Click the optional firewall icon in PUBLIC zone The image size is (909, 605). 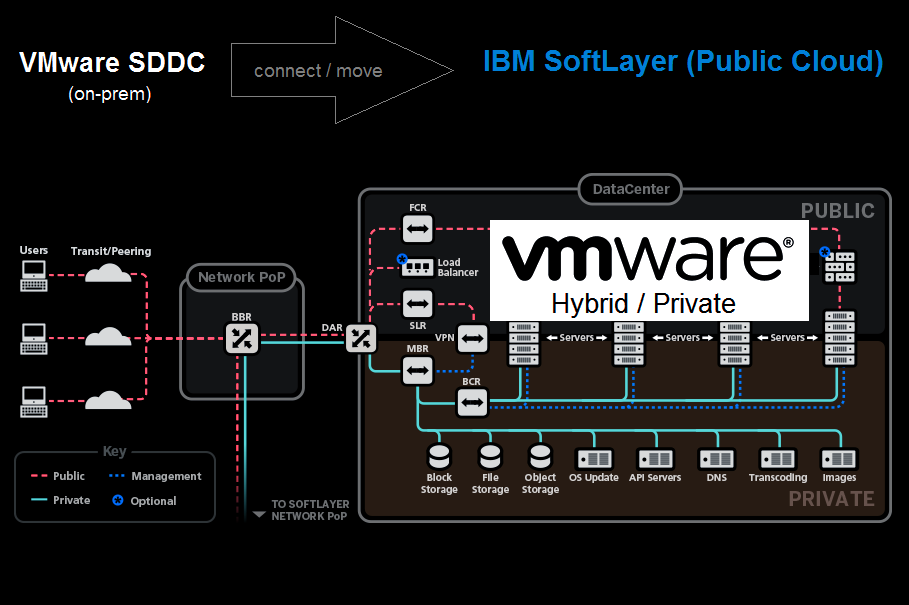pyautogui.click(x=839, y=267)
